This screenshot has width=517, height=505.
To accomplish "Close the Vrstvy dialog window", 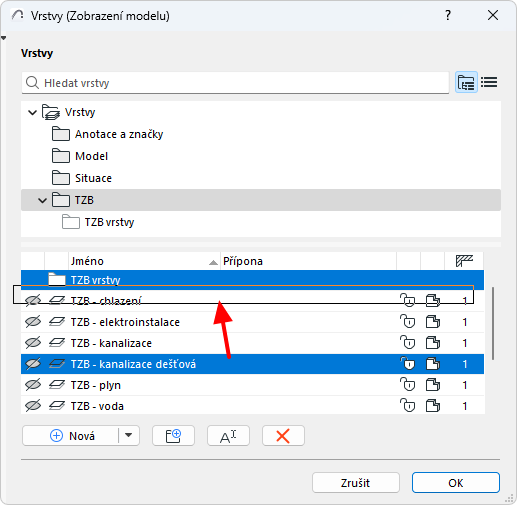I will point(493,15).
